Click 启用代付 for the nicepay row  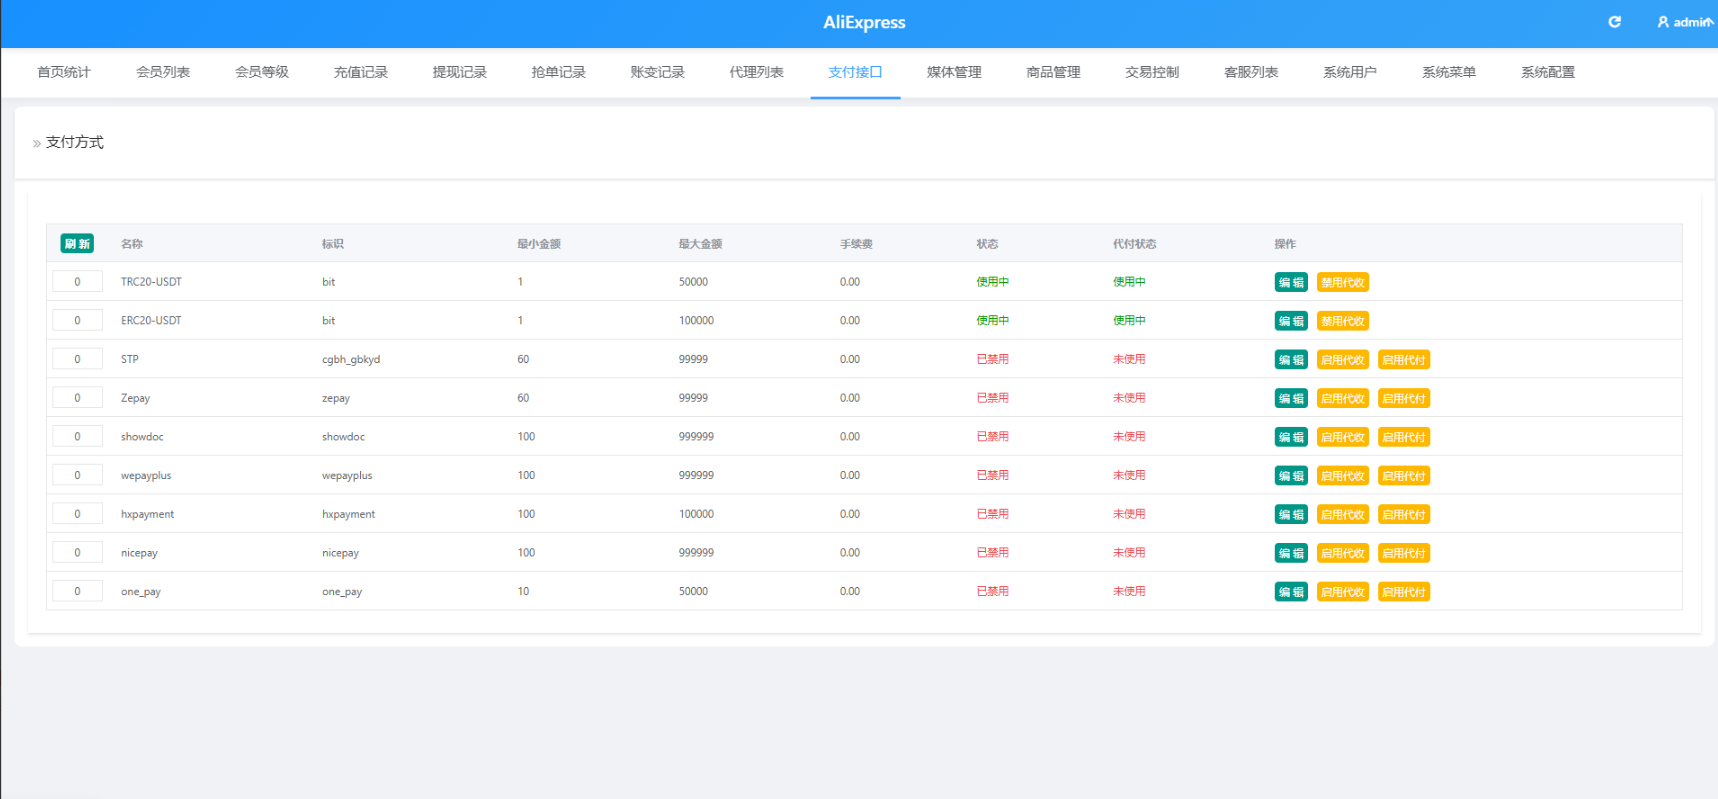coord(1404,553)
